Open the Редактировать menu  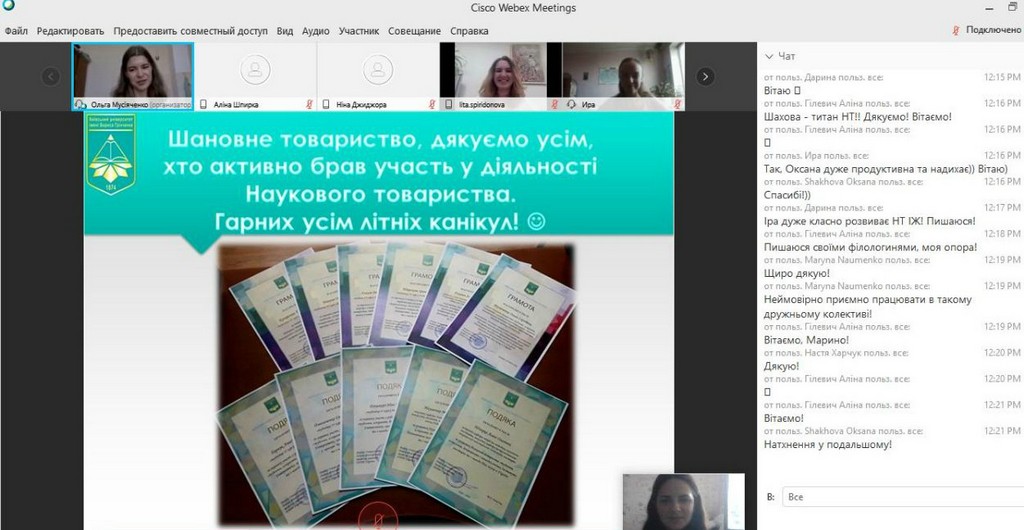[71, 31]
